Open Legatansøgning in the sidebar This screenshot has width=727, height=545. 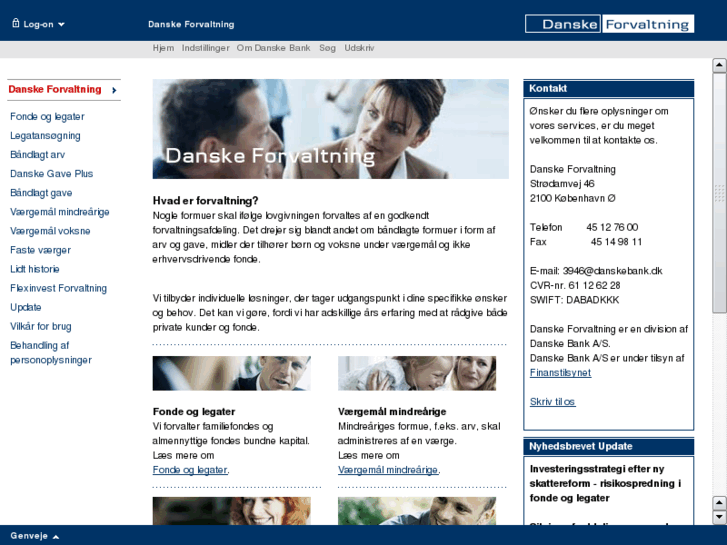pos(45,135)
